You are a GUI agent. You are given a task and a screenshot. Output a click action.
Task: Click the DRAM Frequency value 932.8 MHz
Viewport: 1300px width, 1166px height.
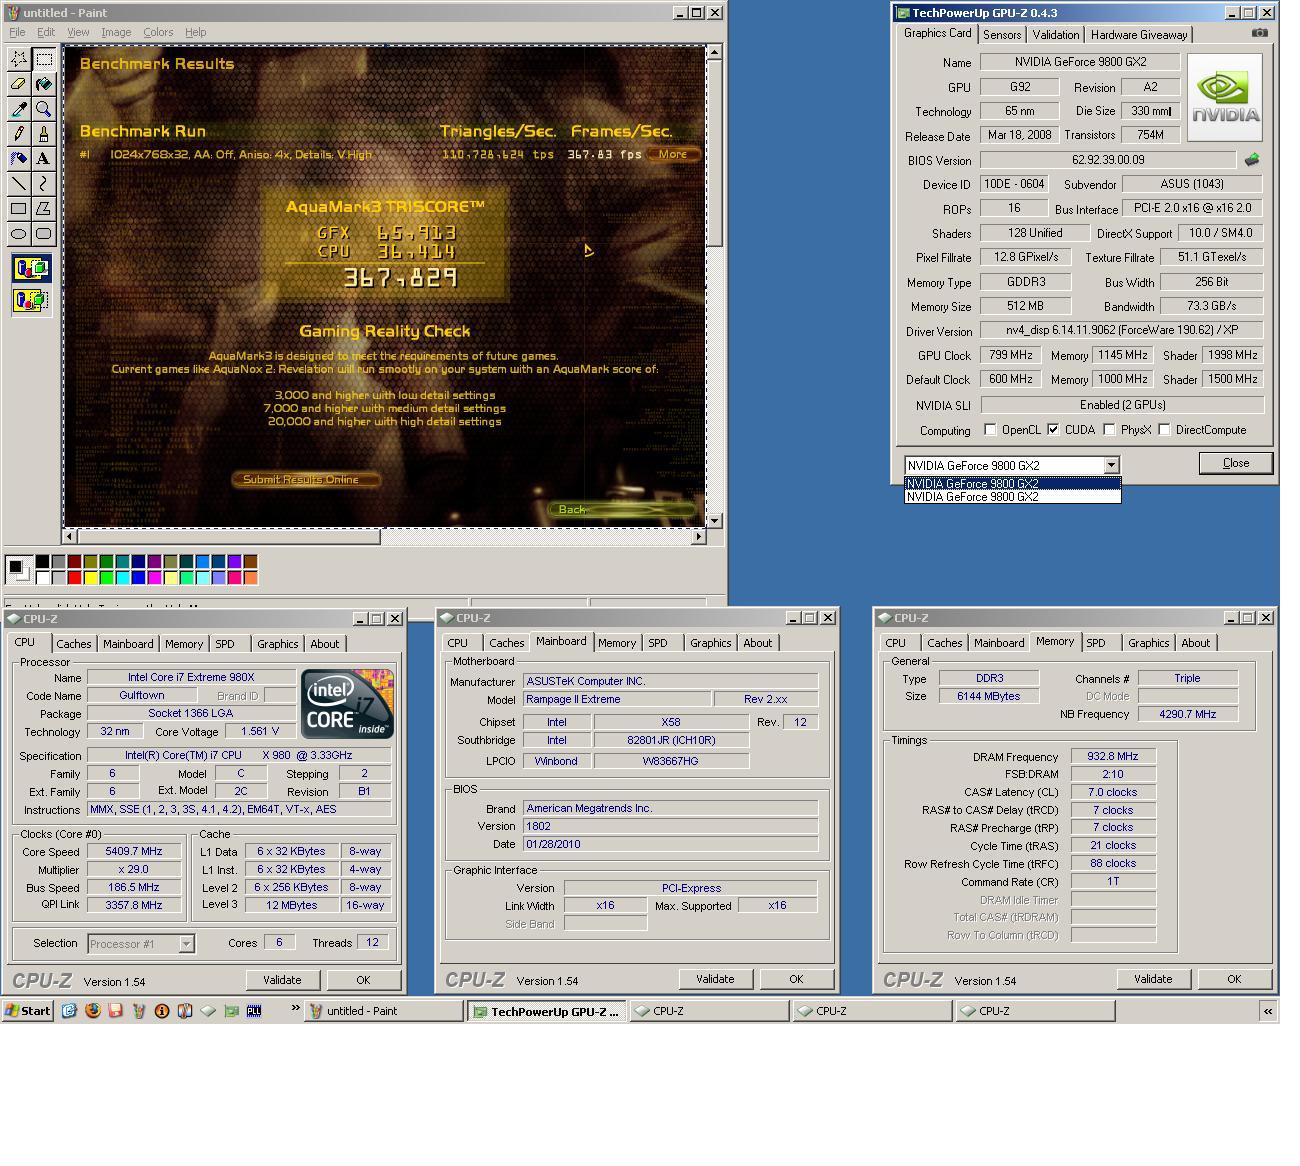coord(1113,757)
